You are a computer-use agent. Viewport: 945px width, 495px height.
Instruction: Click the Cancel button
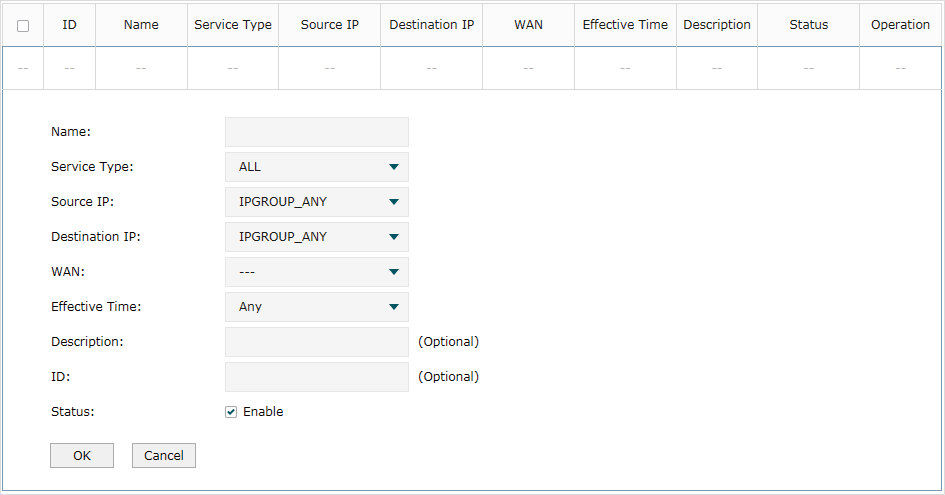click(x=164, y=455)
